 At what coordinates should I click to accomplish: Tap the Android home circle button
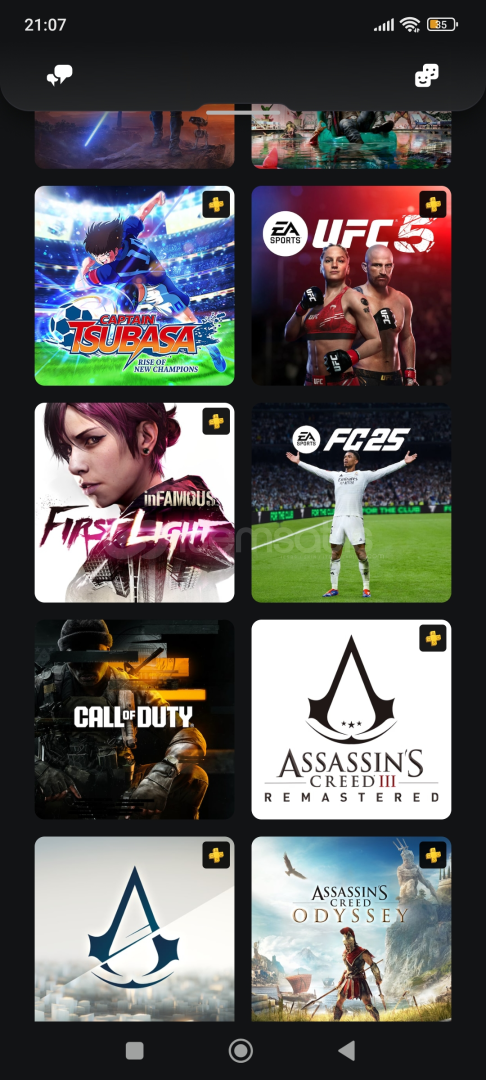[240, 1050]
